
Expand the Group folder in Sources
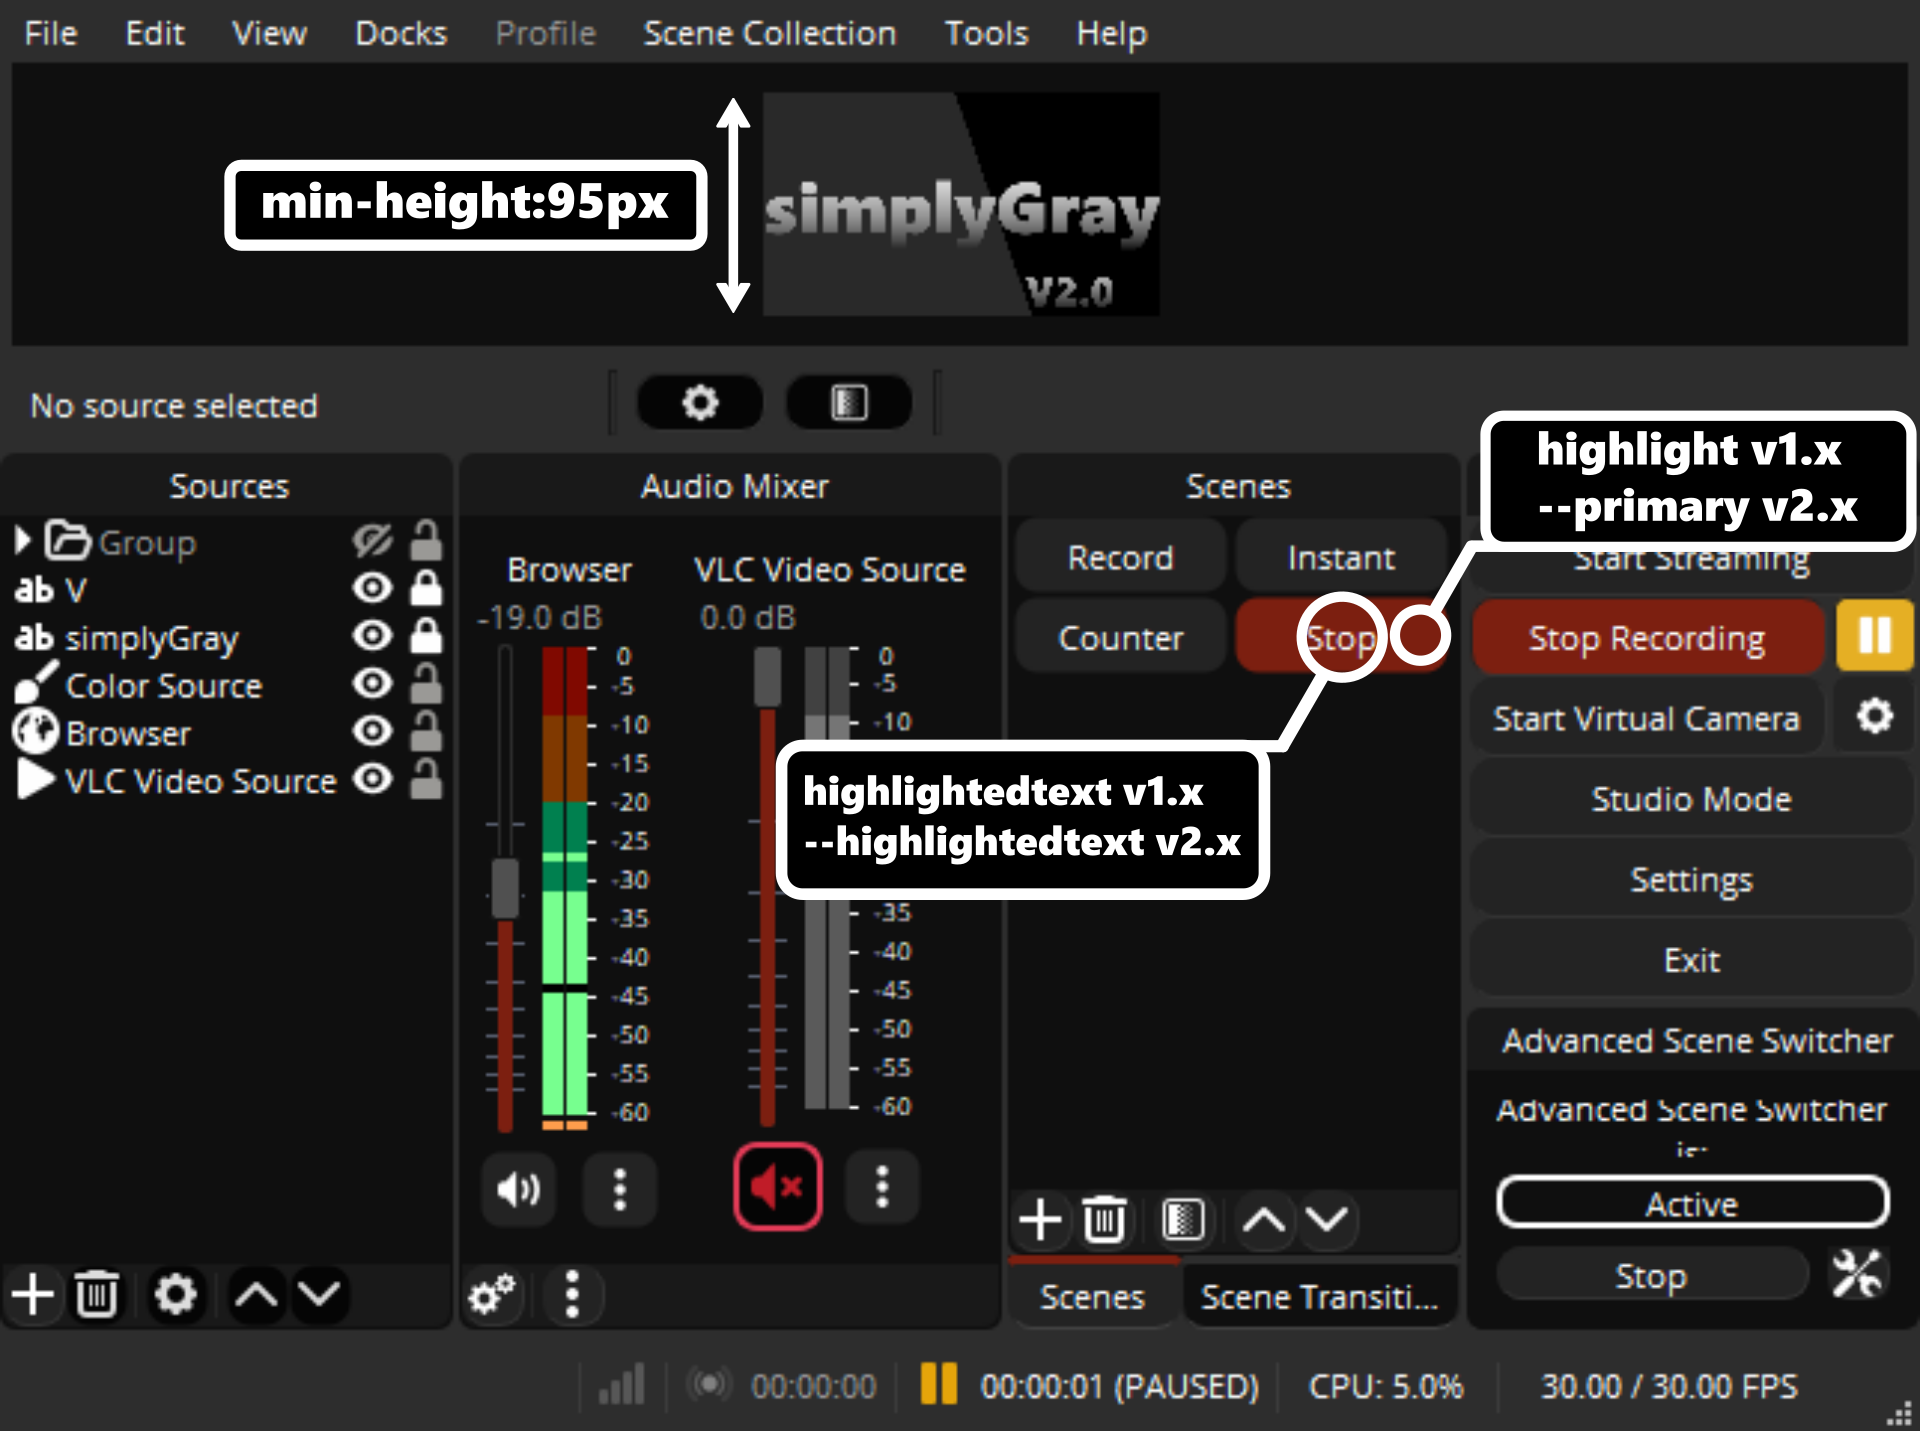22,541
